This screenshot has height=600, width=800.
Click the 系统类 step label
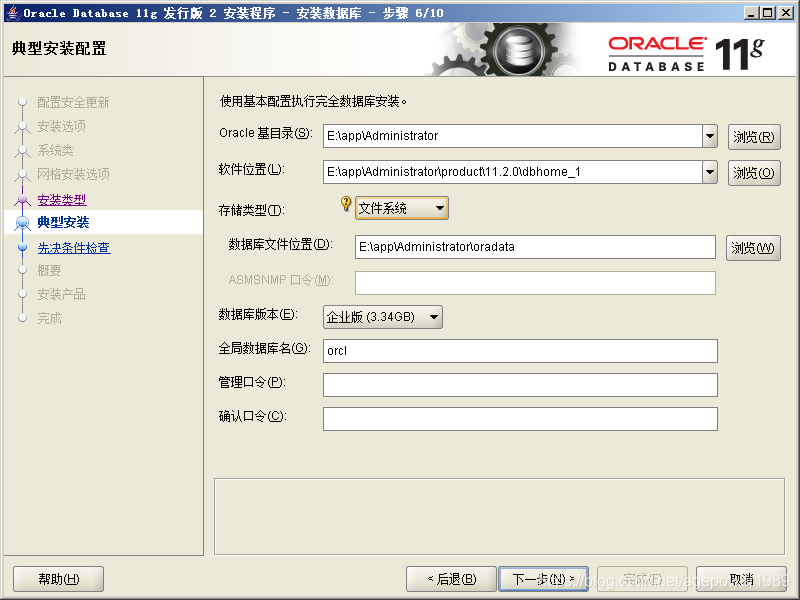pyautogui.click(x=56, y=151)
